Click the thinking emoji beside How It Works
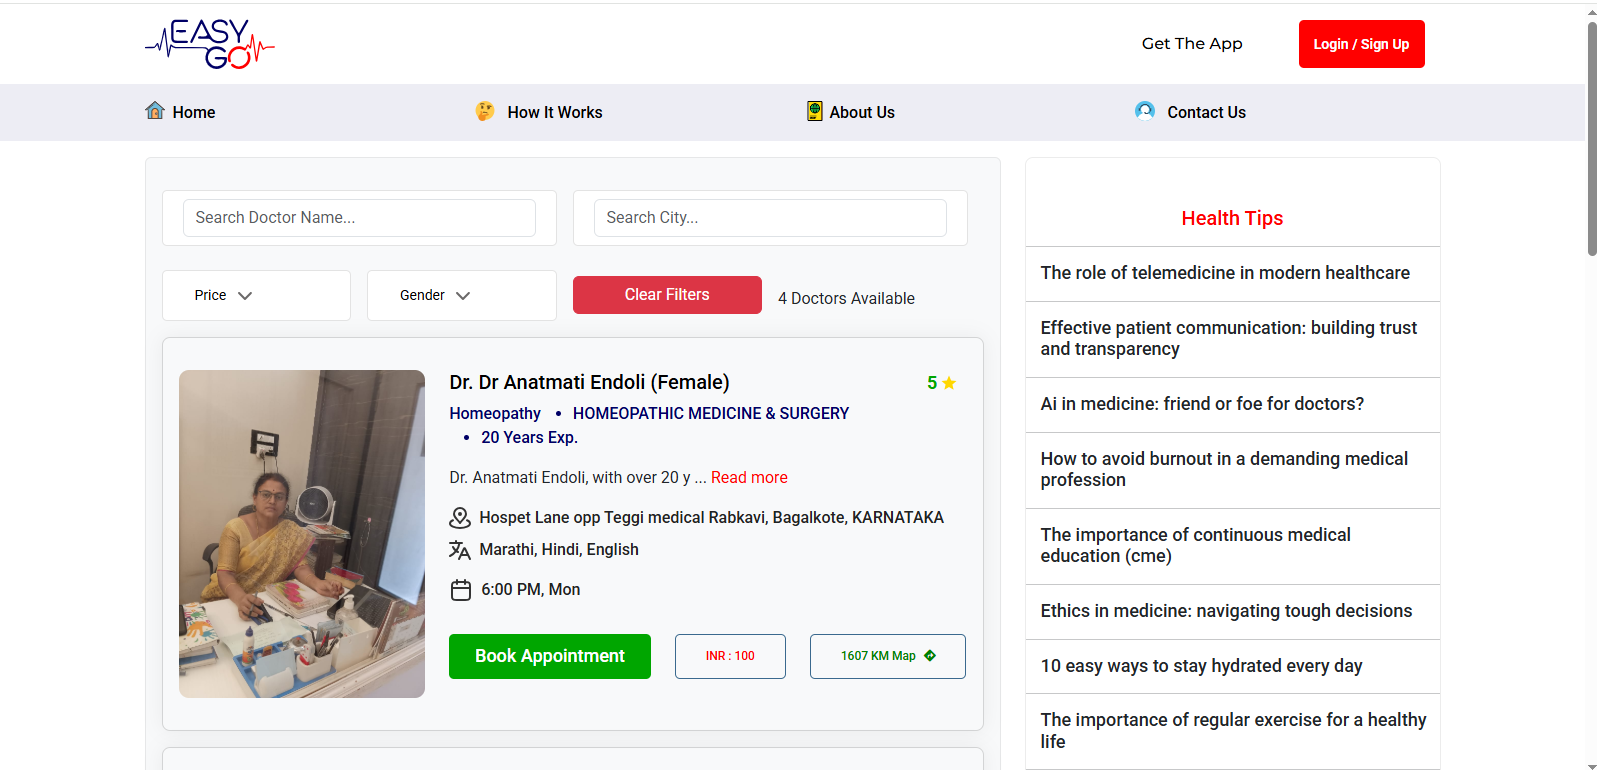The image size is (1597, 770). tap(485, 111)
